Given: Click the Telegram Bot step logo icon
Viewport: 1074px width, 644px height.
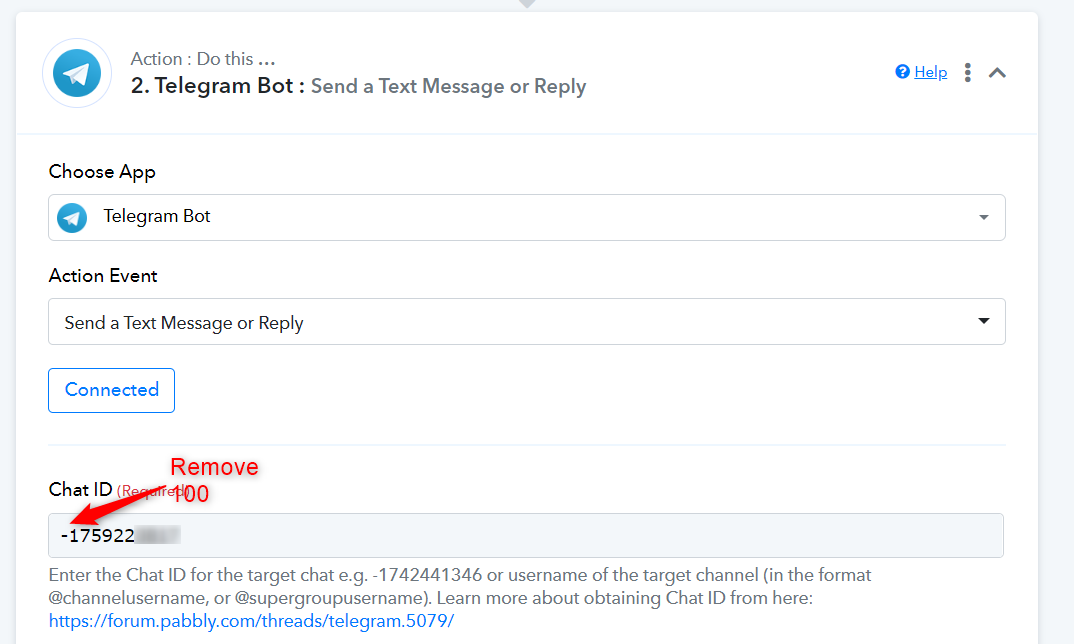Looking at the screenshot, I should [77, 73].
